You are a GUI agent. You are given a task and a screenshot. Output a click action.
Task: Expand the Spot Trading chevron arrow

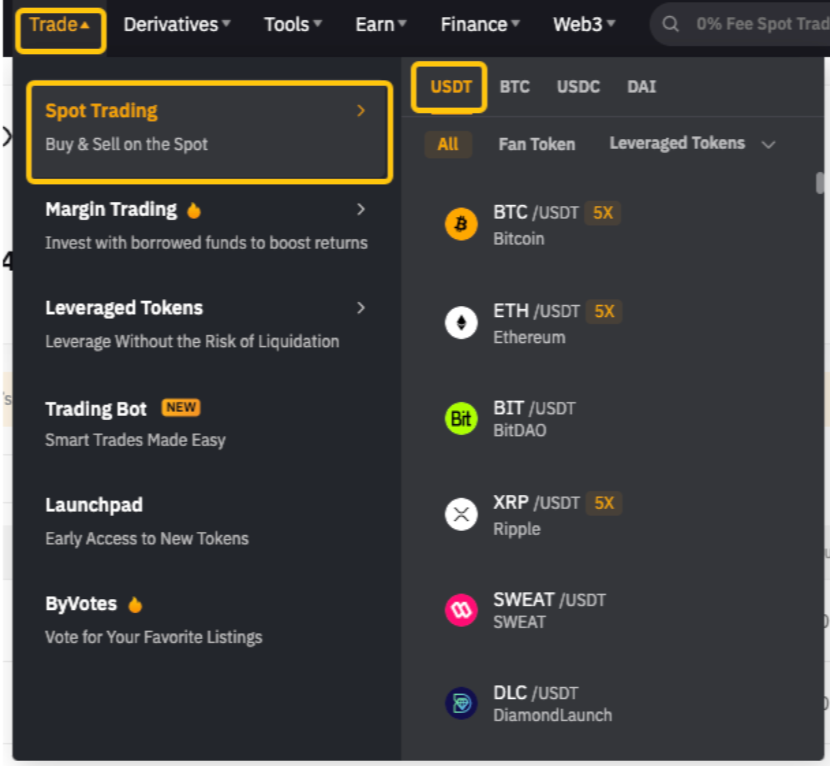(361, 111)
